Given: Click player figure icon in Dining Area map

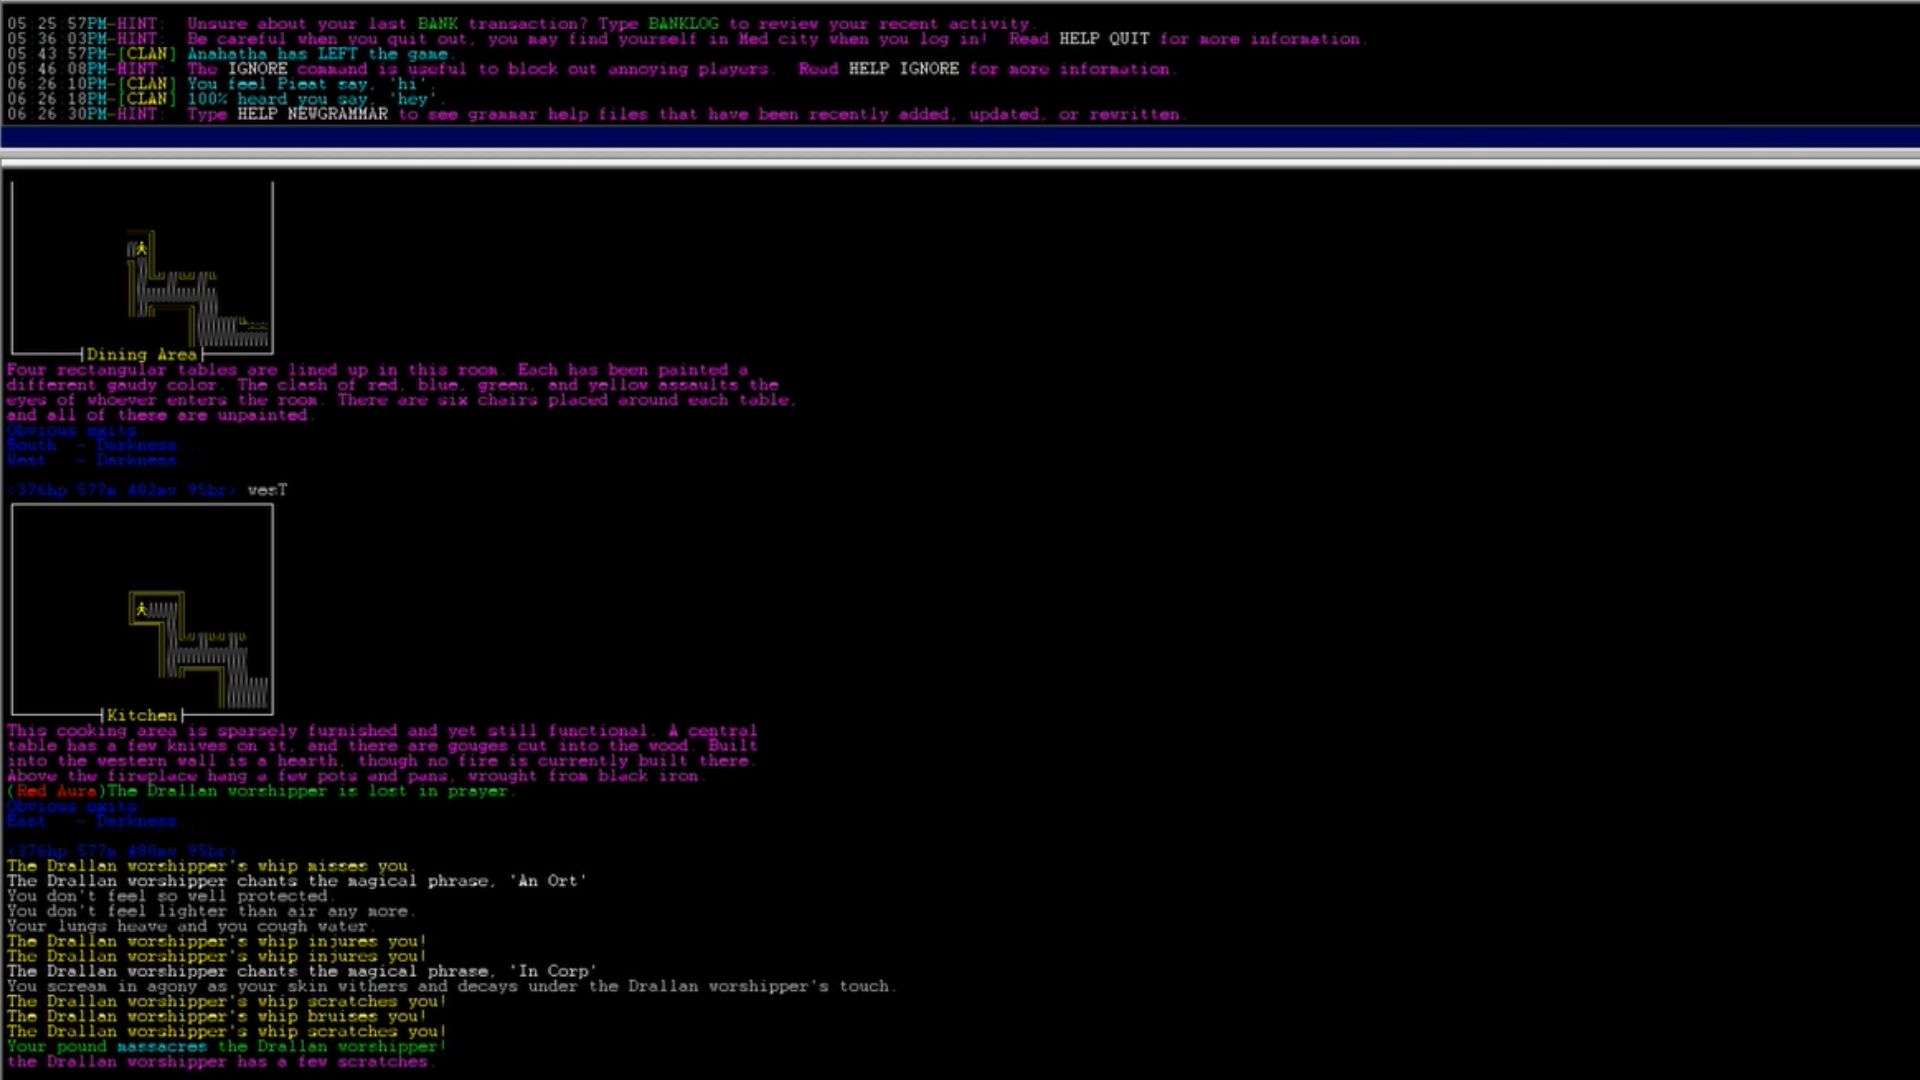Looking at the screenshot, I should [141, 247].
